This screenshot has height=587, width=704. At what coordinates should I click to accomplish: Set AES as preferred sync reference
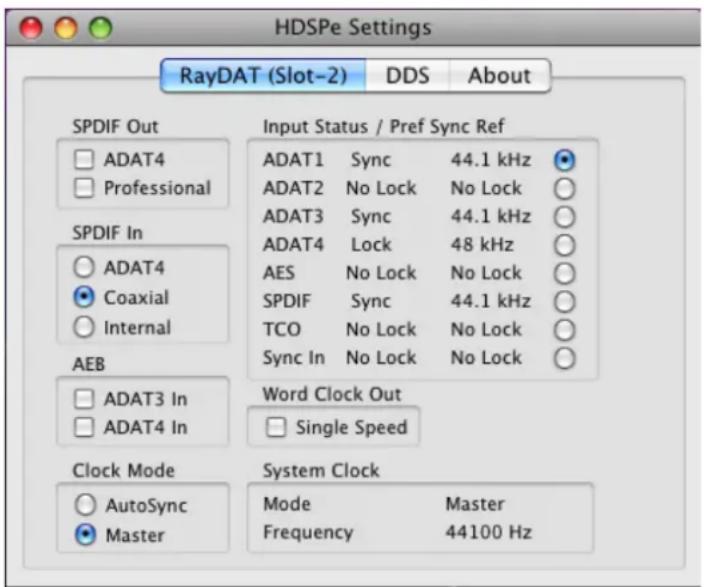tap(564, 274)
